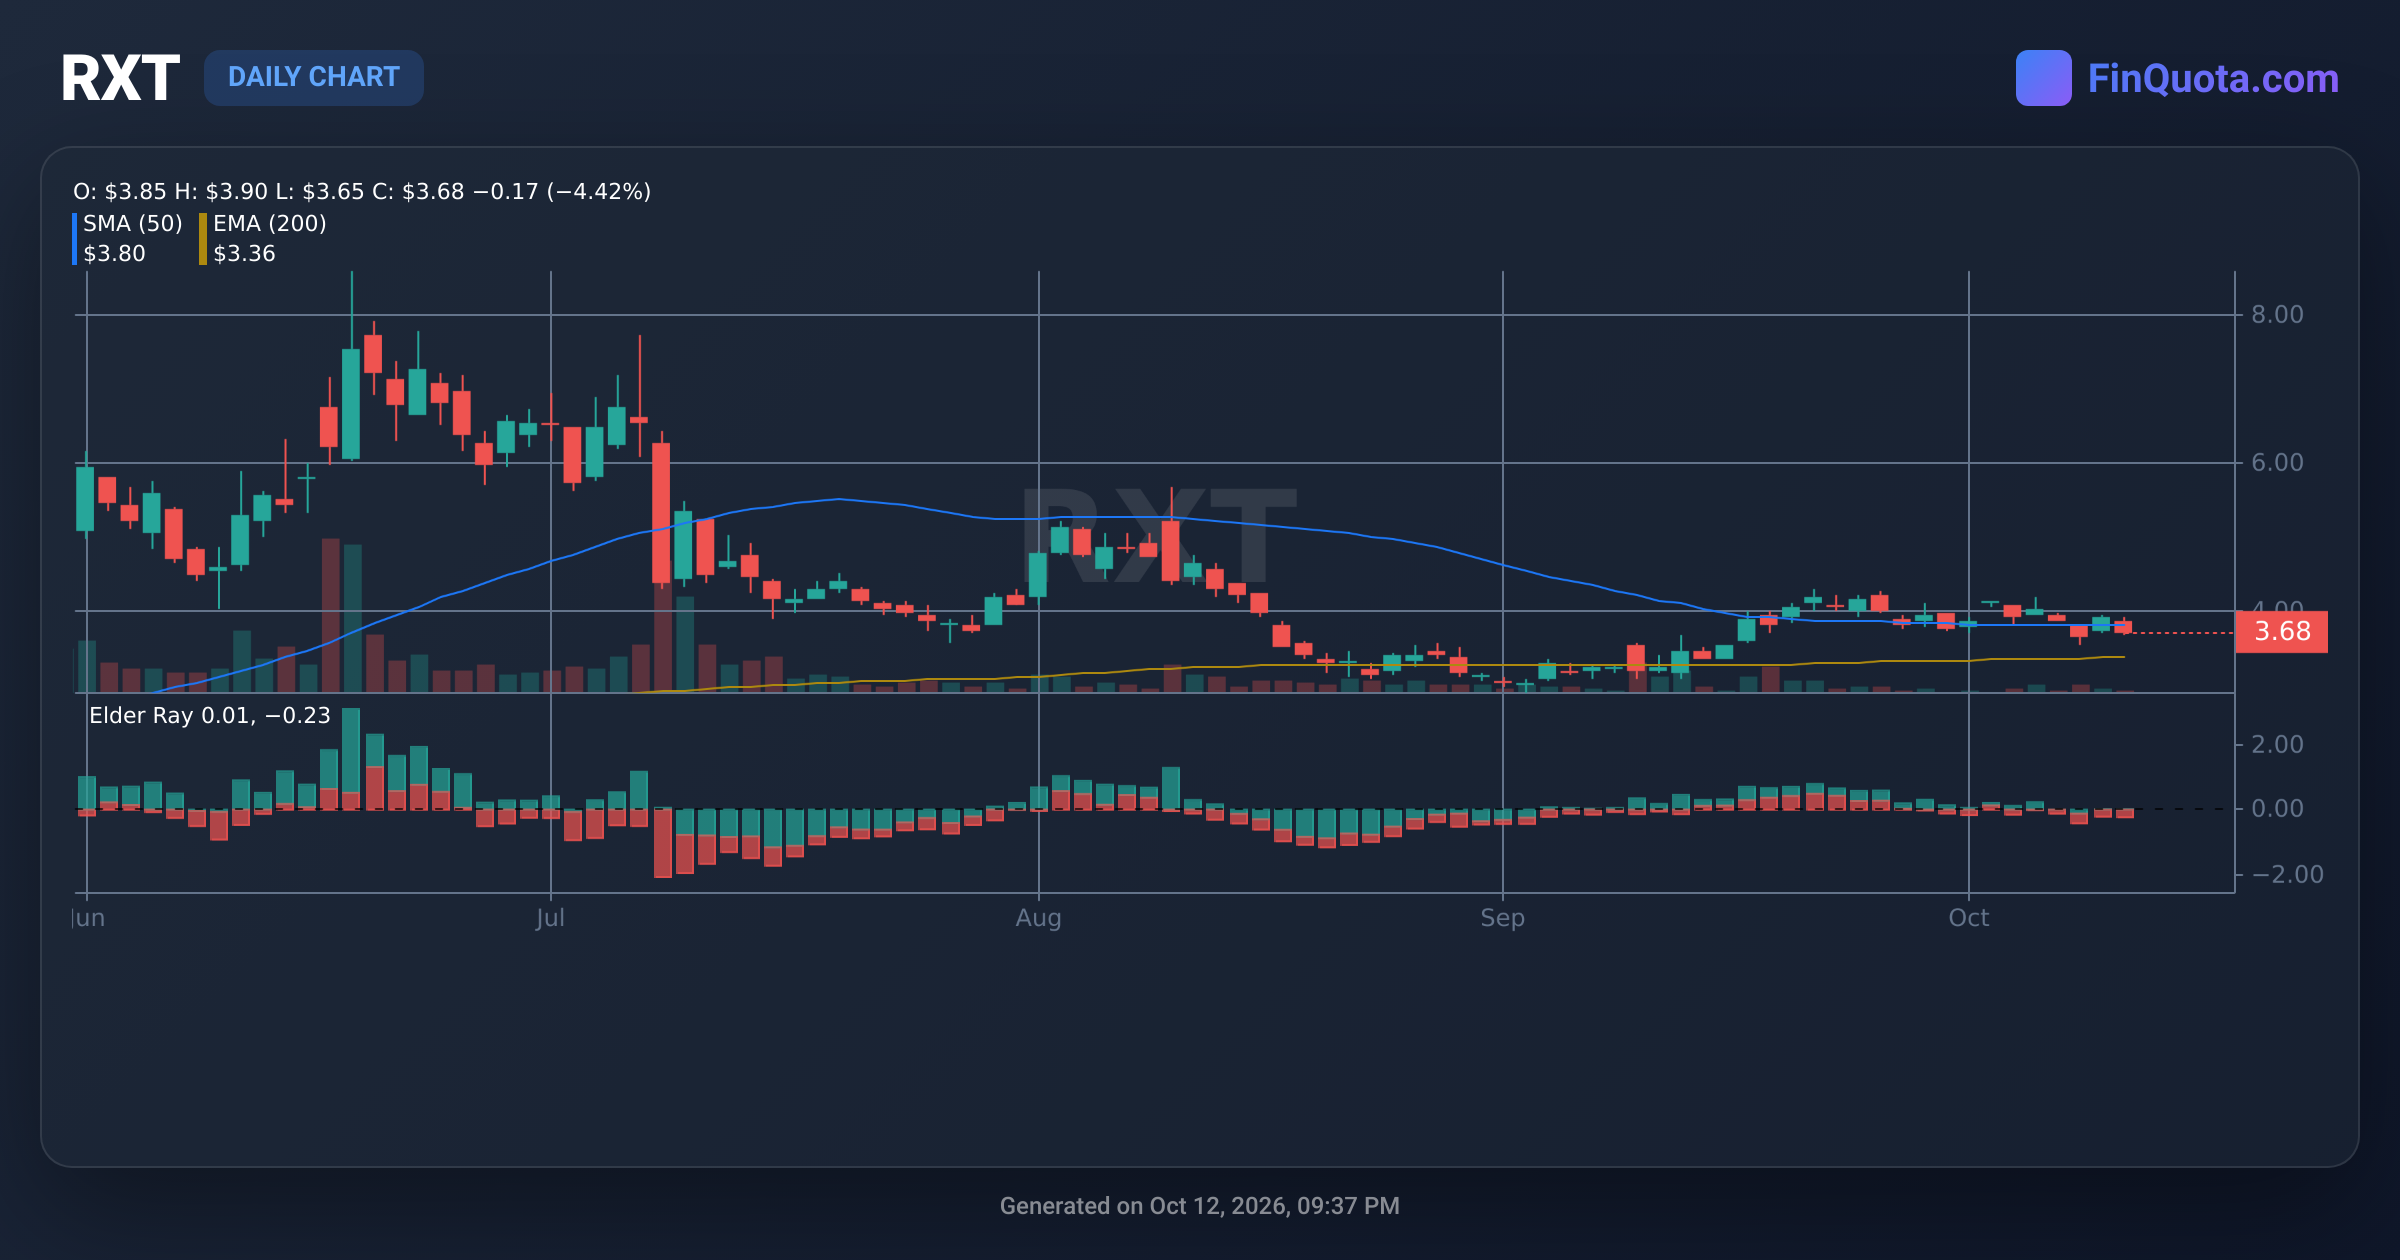The height and width of the screenshot is (1260, 2400).
Task: Click the OHLC summary line
Action: point(362,191)
